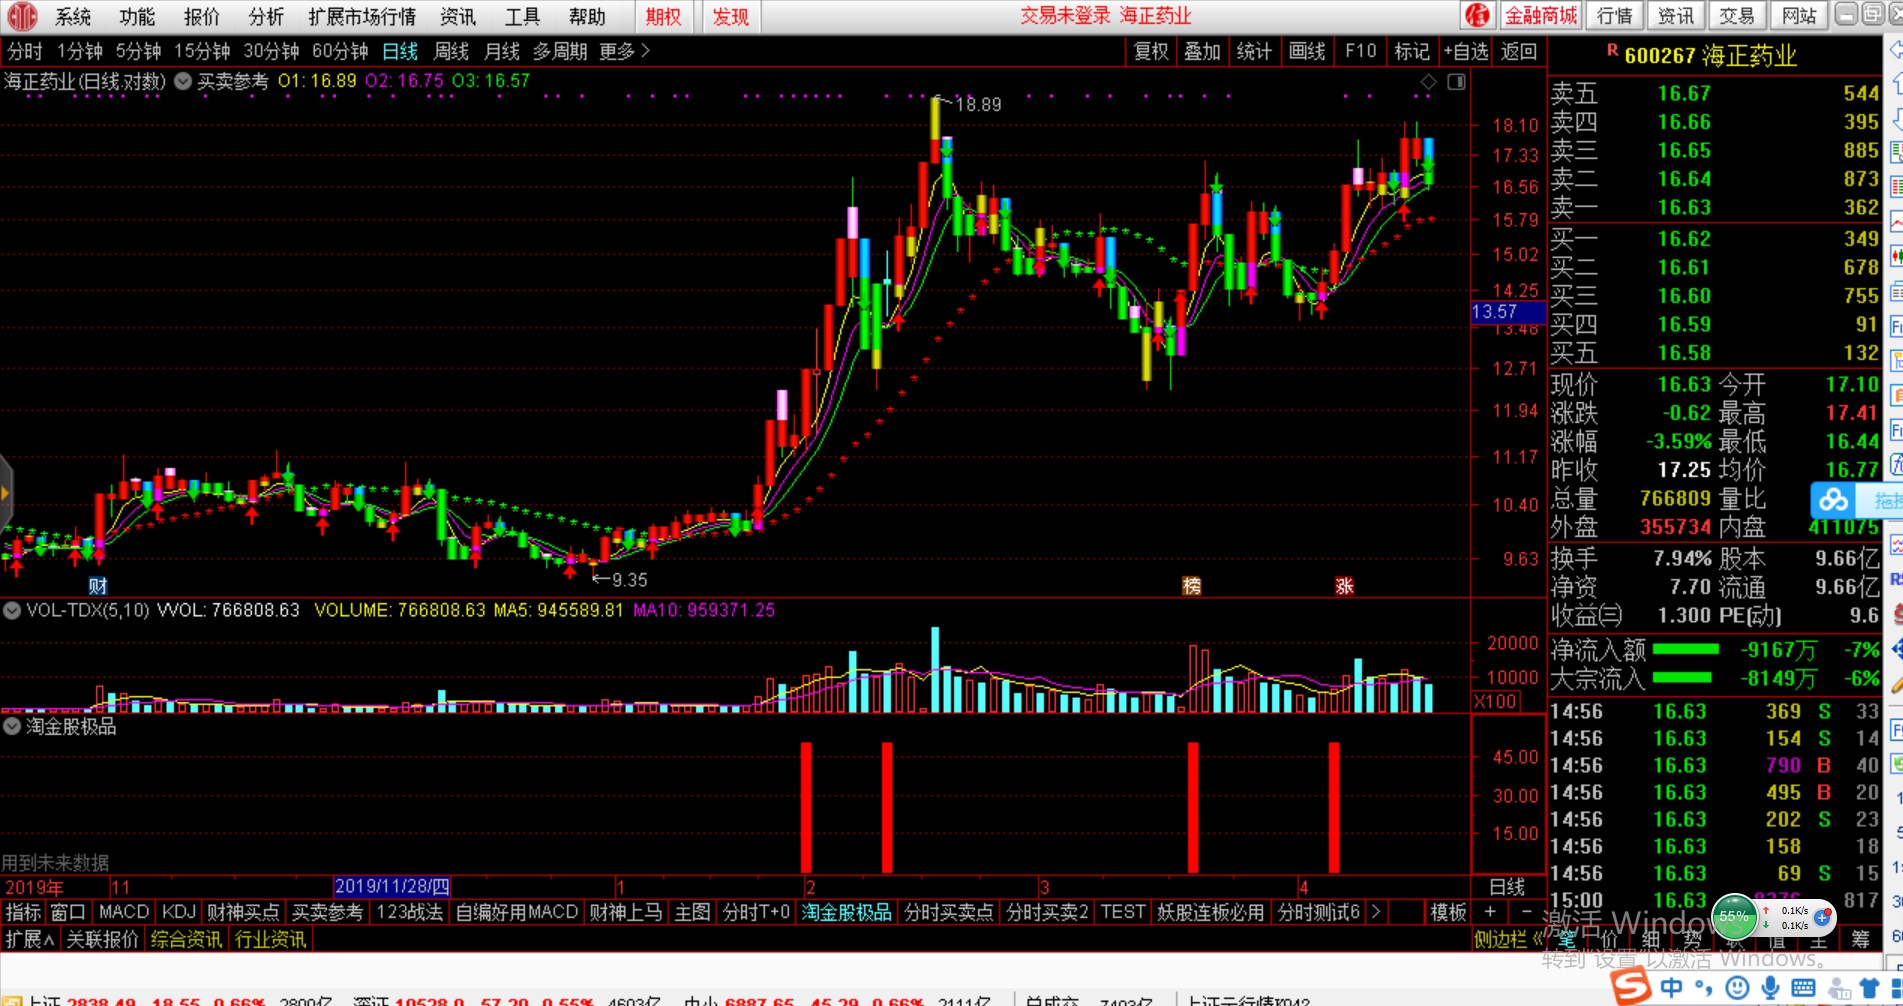This screenshot has height=1006, width=1903.
Task: Open the Sogou emoji smiley icon
Action: [x=1738, y=988]
